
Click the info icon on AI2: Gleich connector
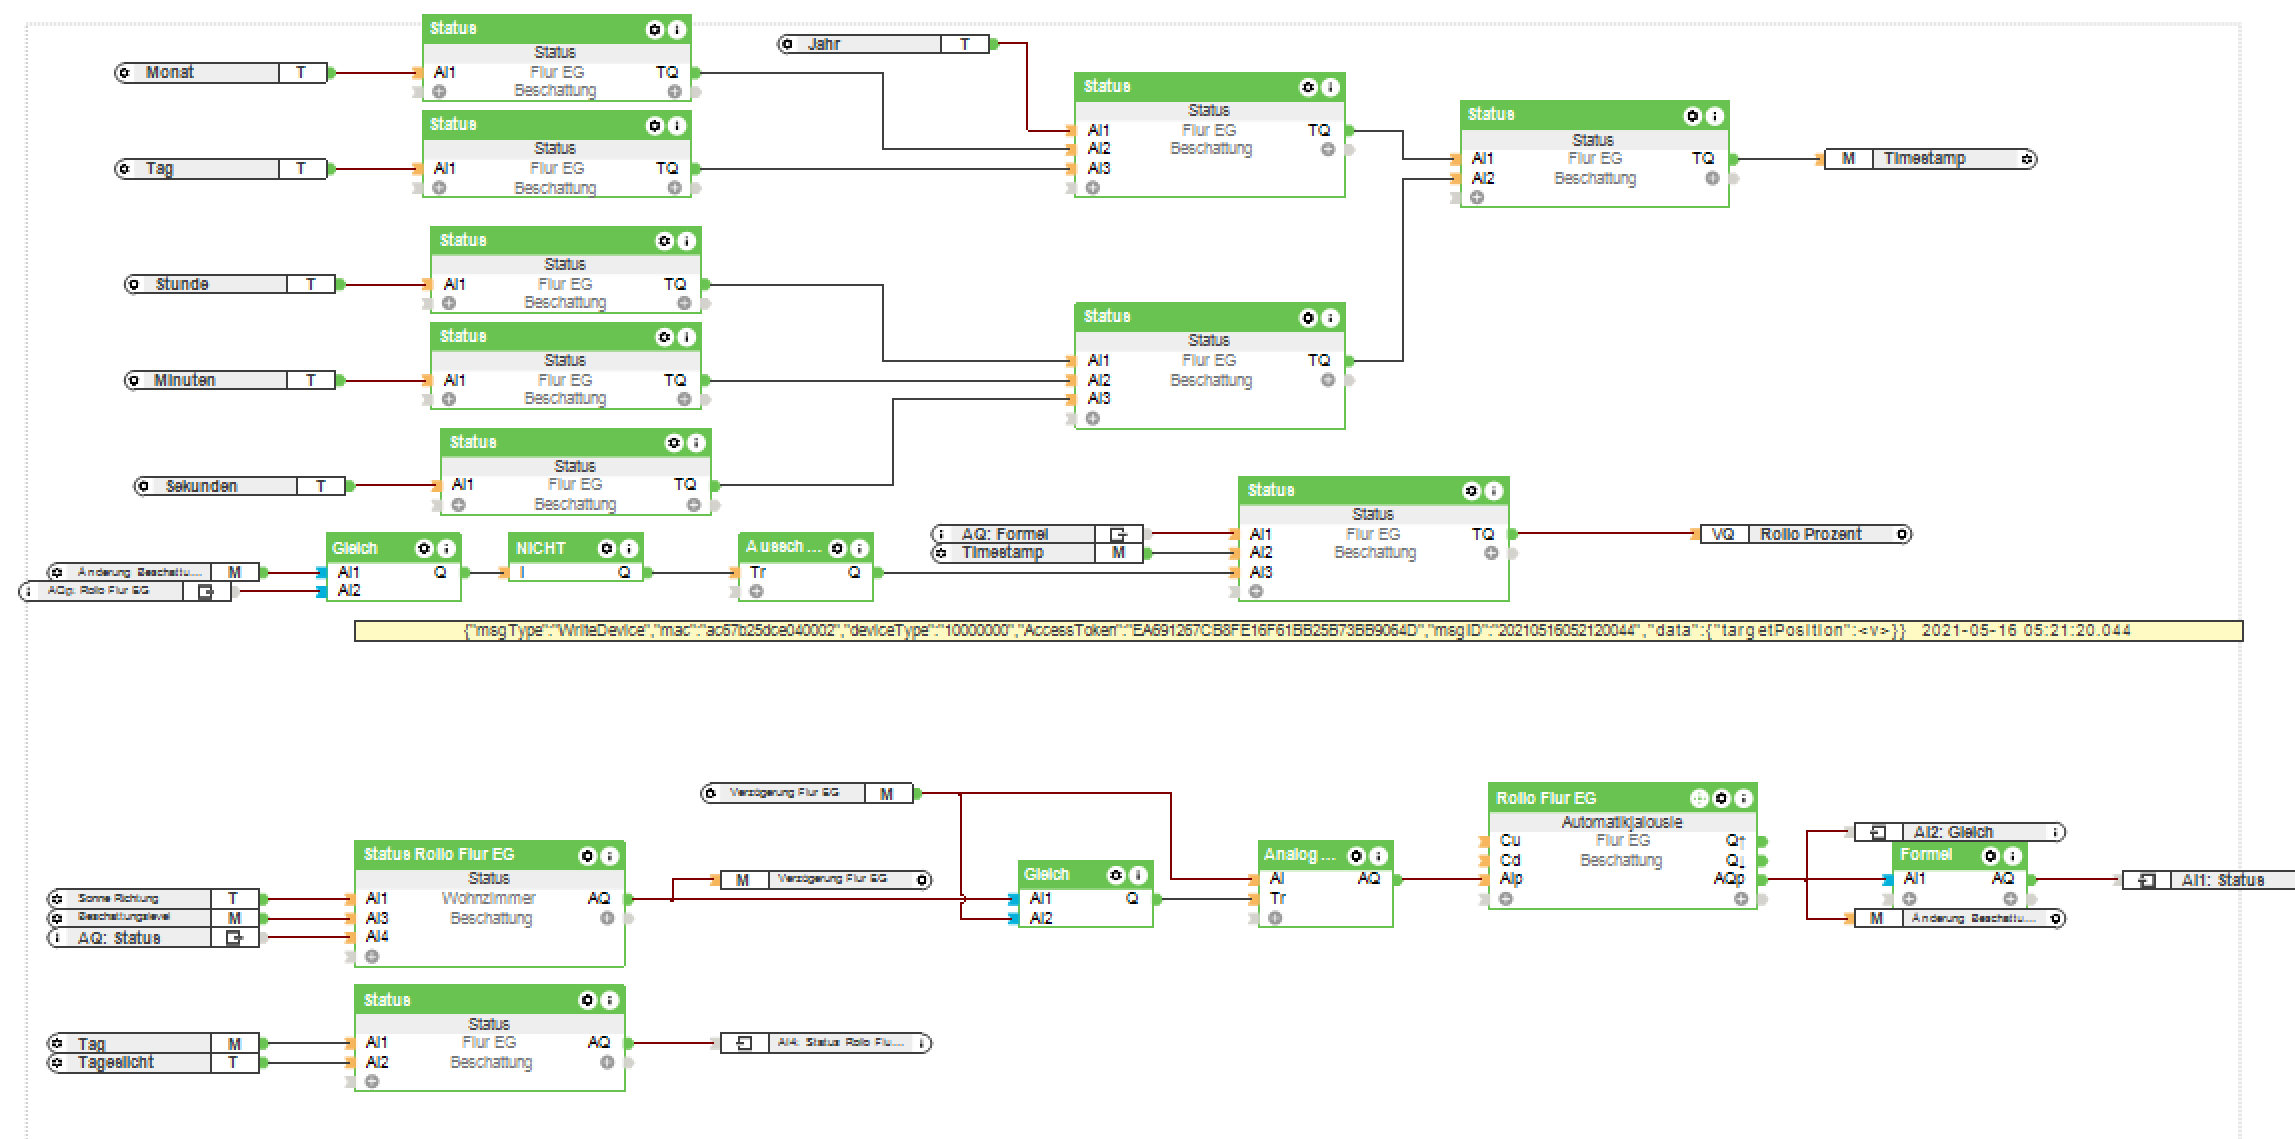click(x=2055, y=832)
